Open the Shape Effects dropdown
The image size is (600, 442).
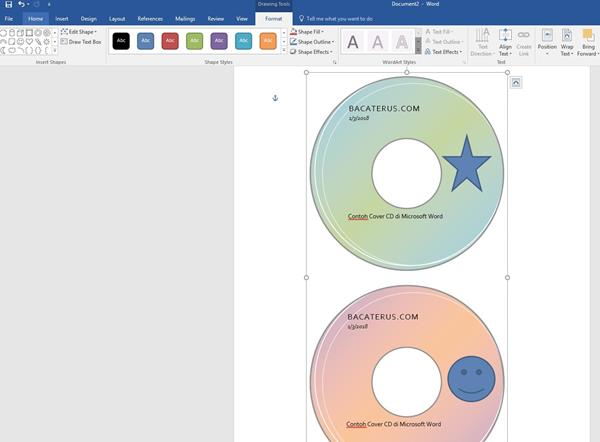point(311,52)
